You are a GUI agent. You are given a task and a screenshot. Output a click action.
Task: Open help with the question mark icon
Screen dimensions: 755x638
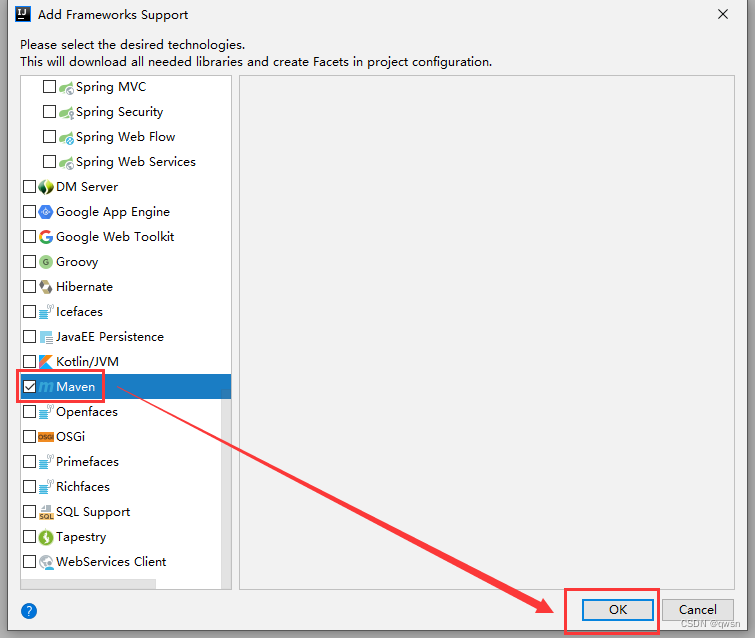point(29,611)
